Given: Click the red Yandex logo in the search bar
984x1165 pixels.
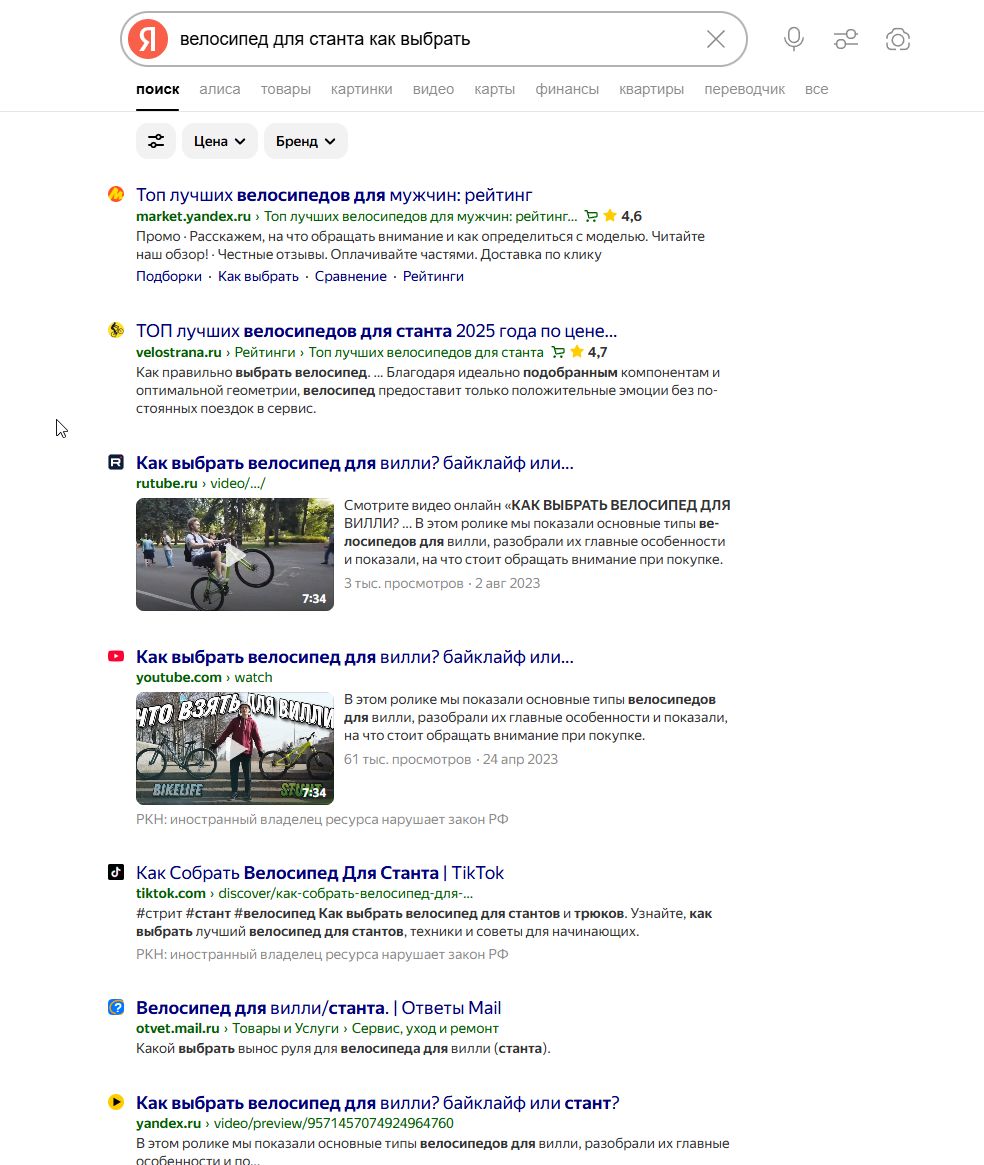Looking at the screenshot, I should tap(148, 39).
